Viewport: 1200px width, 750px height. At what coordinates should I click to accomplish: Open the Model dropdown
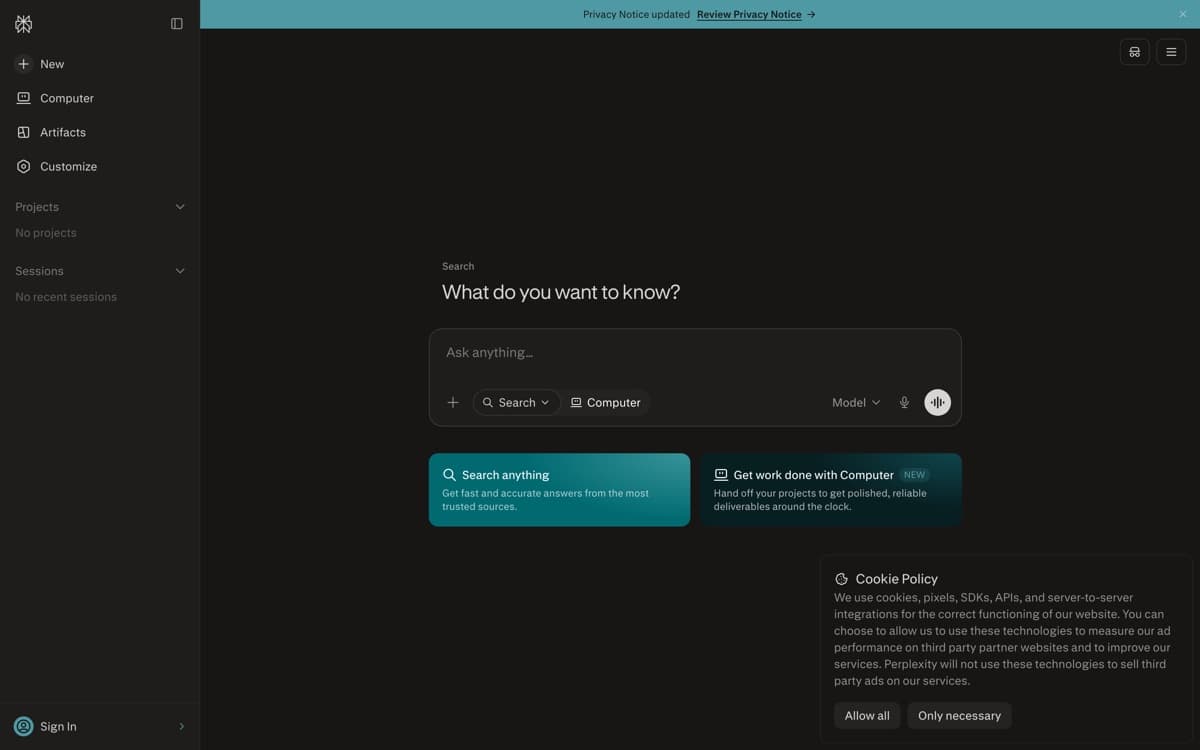pos(856,402)
